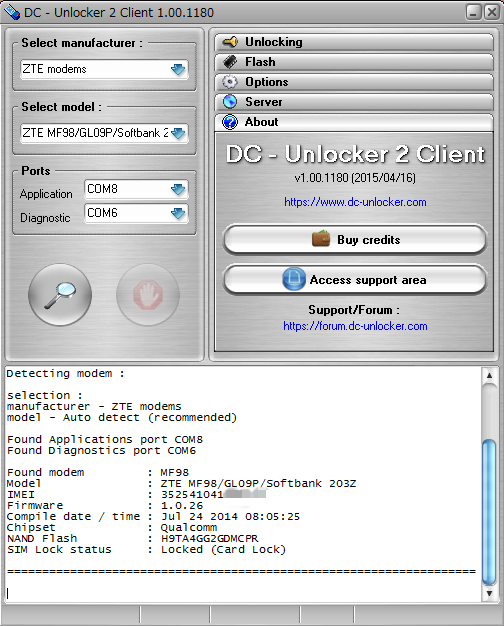The width and height of the screenshot is (504, 626).
Task: Click the wallet icon on Buy credits
Action: 321,239
